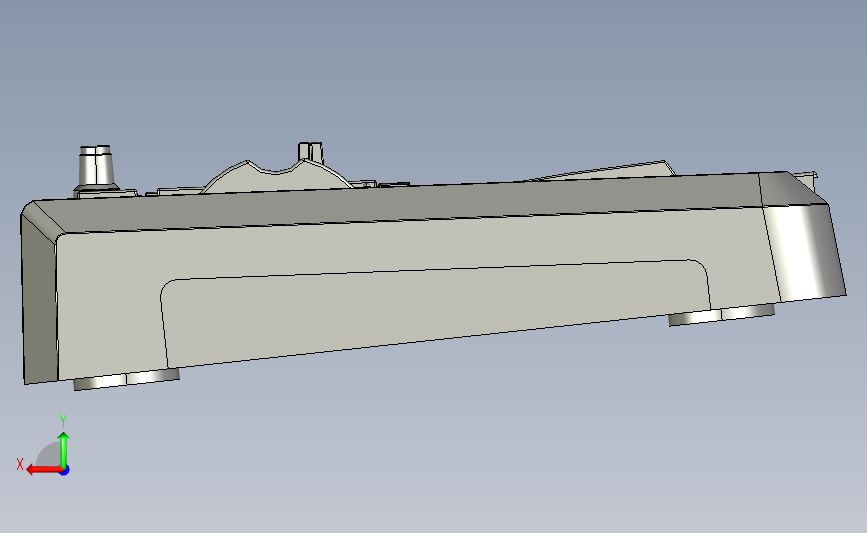The image size is (867, 533).
Task: Select the gray XY plane quadrant of triad
Action: pyautogui.click(x=49, y=454)
